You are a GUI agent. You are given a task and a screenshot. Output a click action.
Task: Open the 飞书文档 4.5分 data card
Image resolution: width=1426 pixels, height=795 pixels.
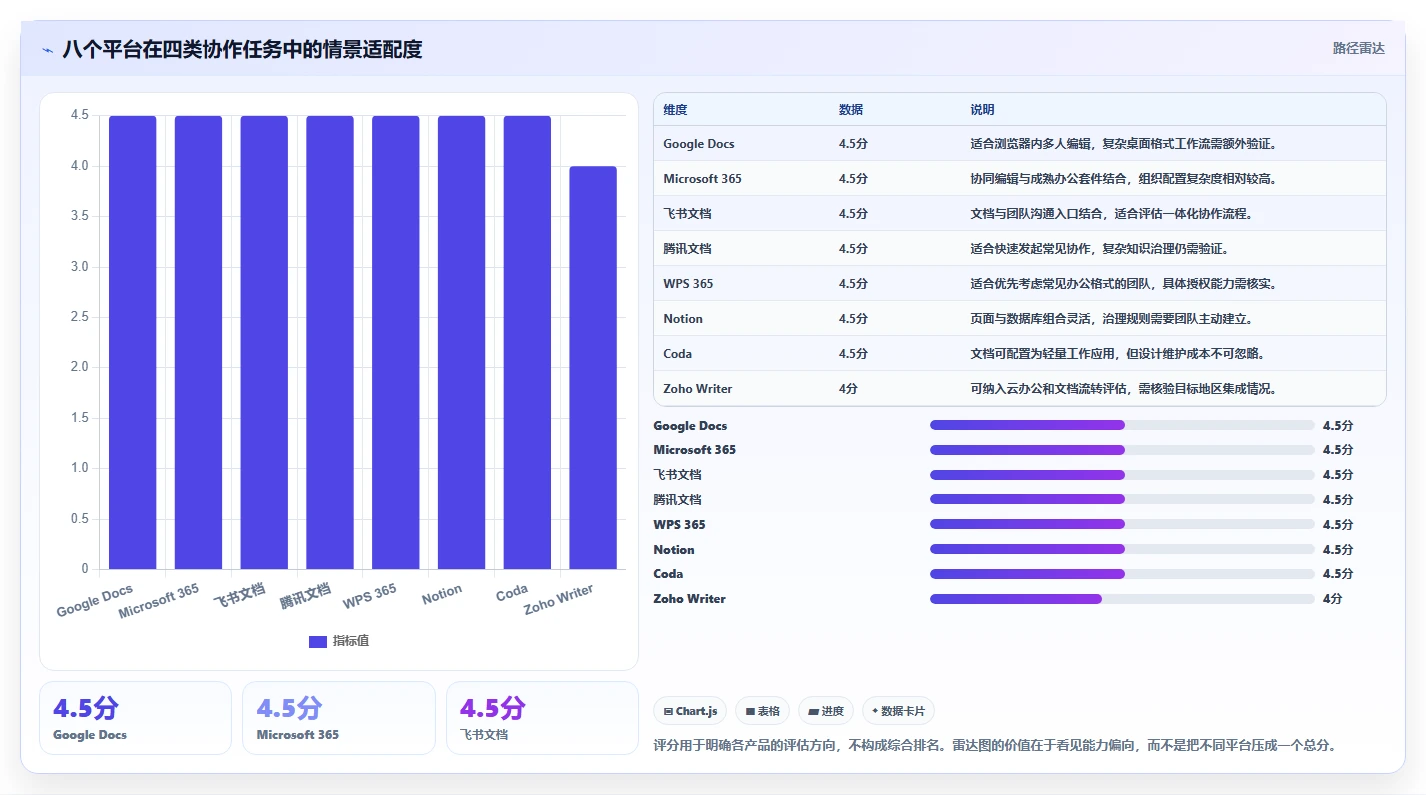[x=542, y=718]
